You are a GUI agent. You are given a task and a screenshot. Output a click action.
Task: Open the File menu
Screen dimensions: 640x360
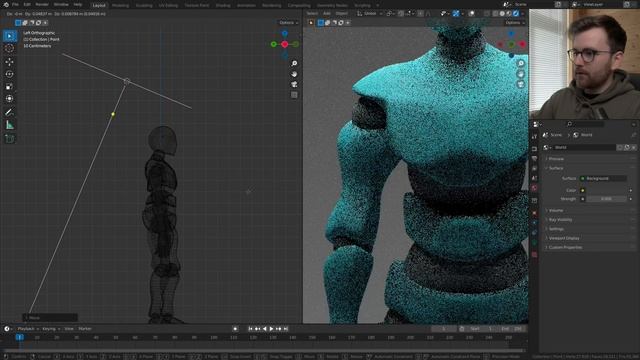[x=15, y=4]
